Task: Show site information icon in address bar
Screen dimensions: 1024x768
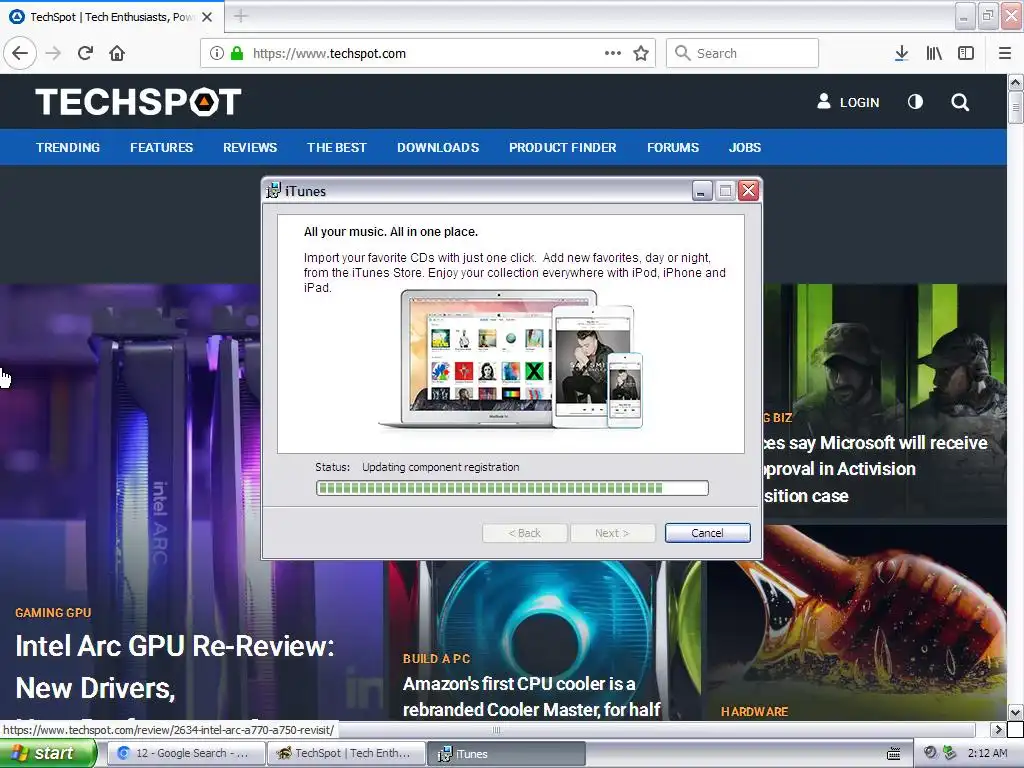Action: click(x=217, y=53)
